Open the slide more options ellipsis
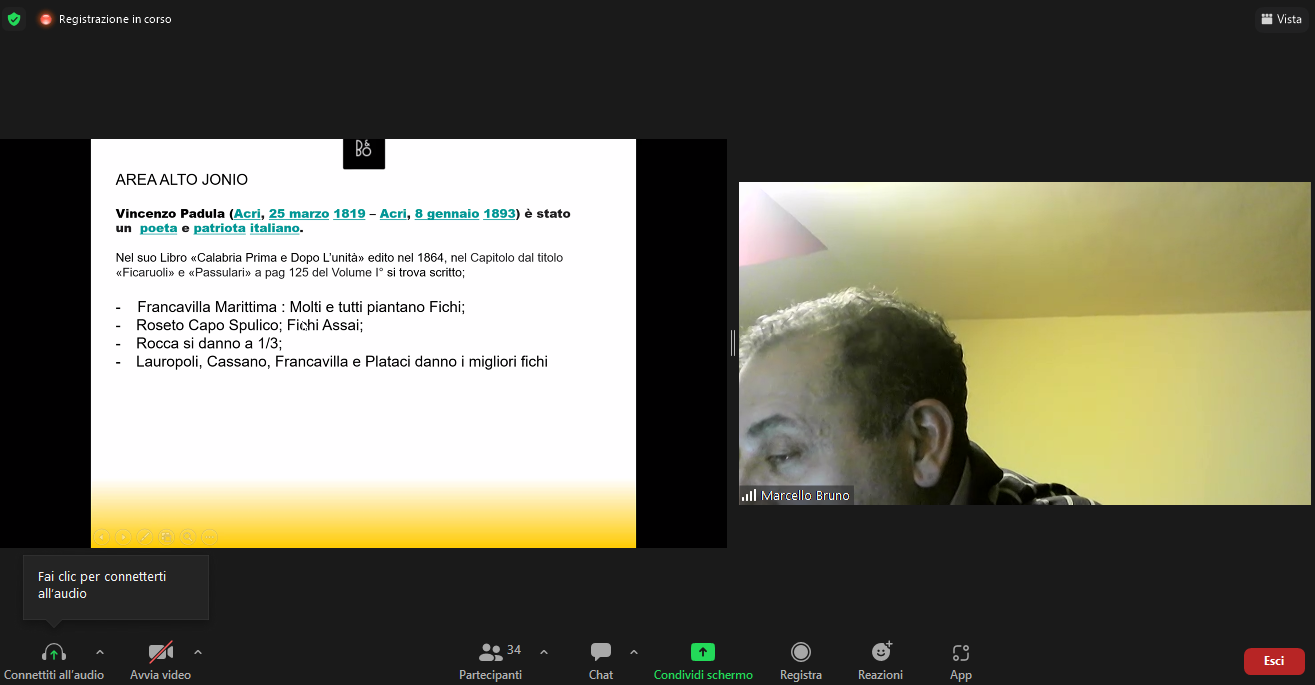This screenshot has width=1315, height=685. coord(210,537)
